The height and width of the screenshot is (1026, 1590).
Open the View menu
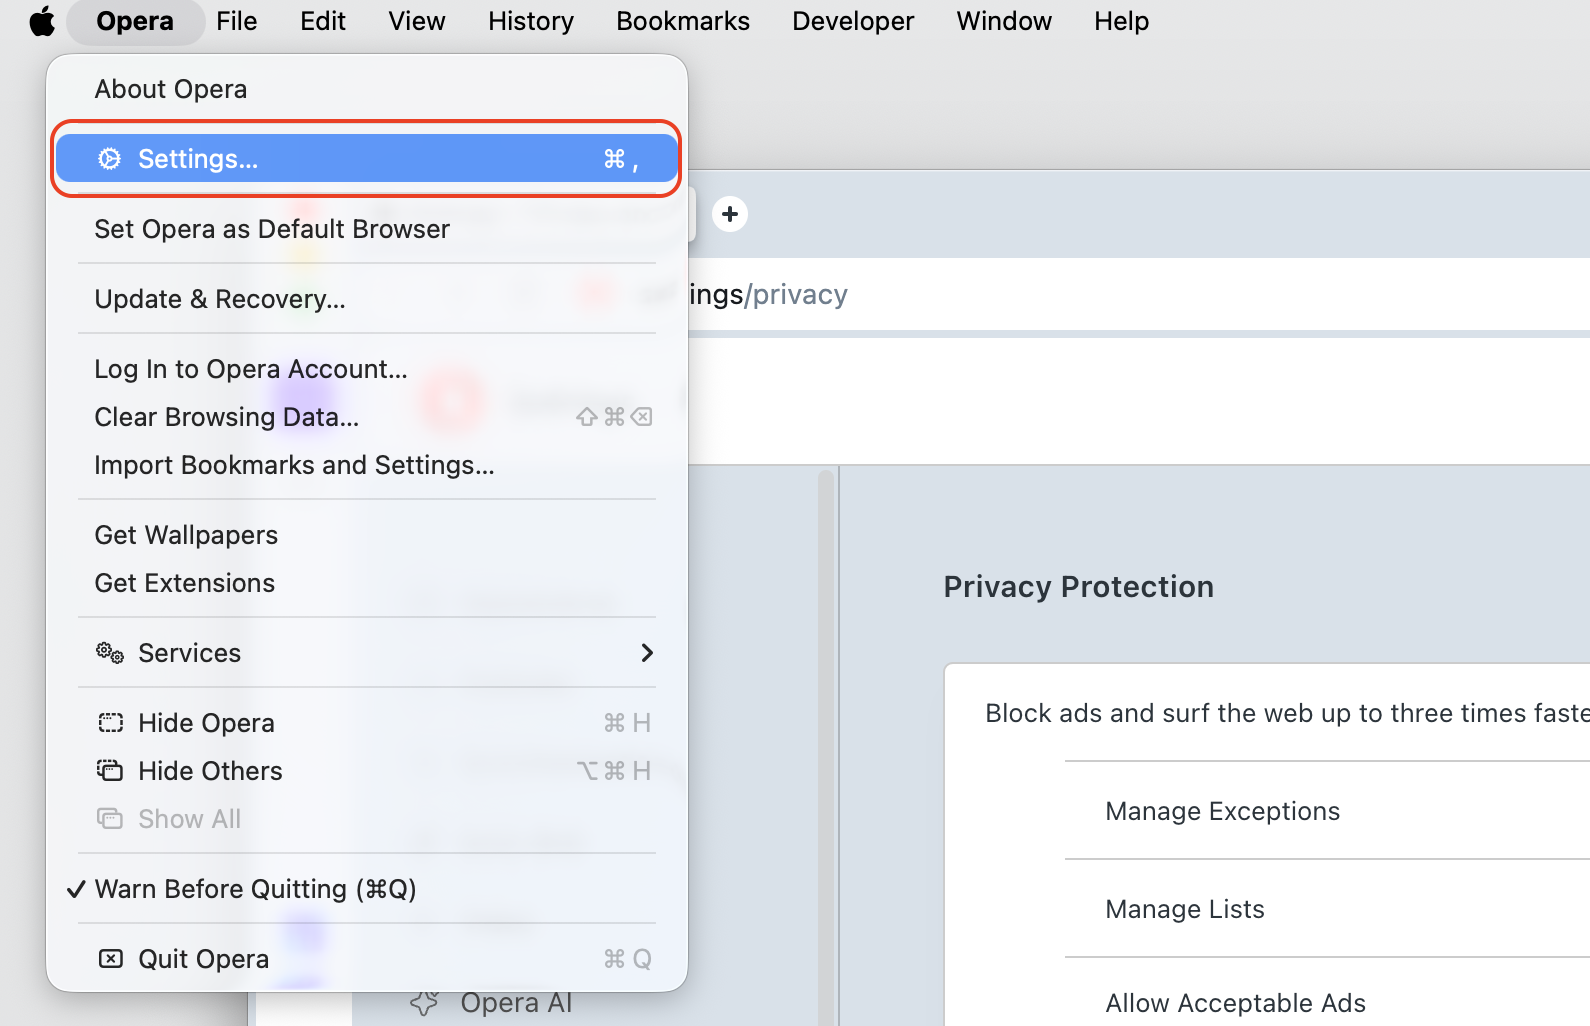(x=417, y=21)
